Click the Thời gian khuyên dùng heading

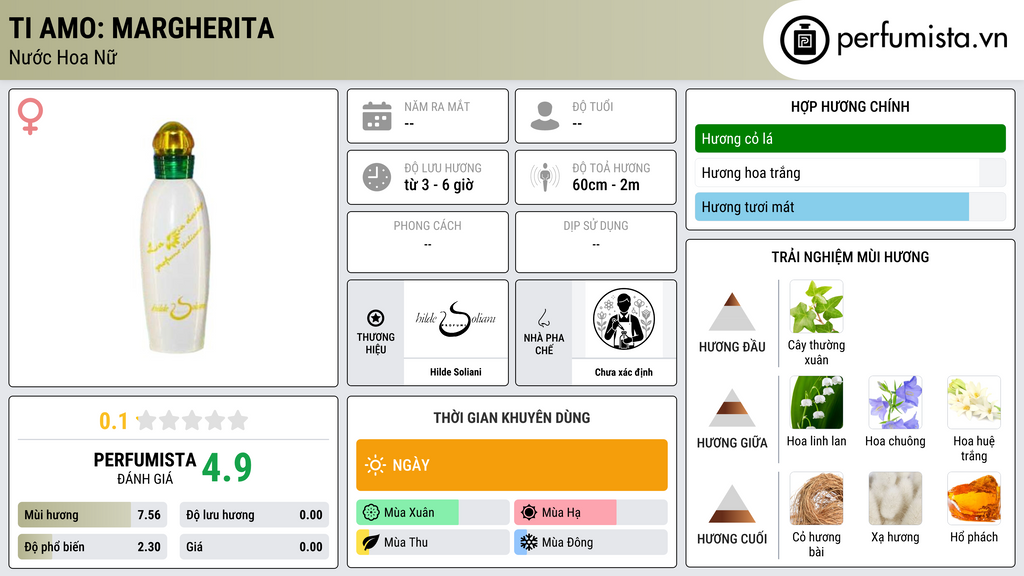(512, 417)
